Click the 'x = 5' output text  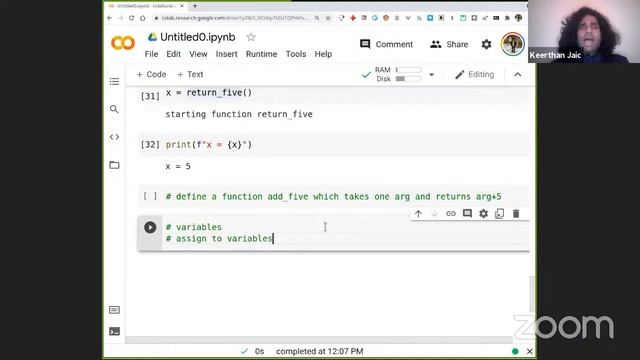pyautogui.click(x=178, y=166)
